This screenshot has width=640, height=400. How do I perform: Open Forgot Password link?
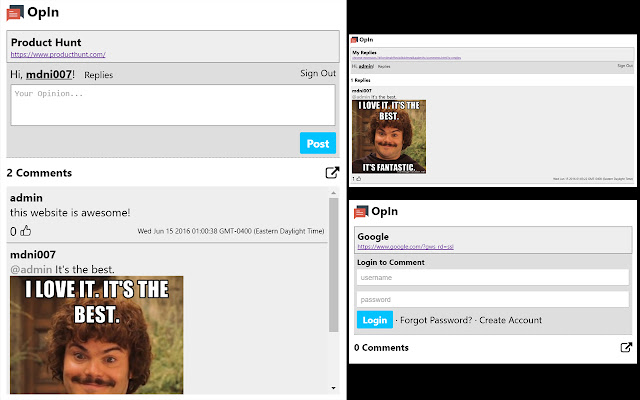(x=436, y=320)
